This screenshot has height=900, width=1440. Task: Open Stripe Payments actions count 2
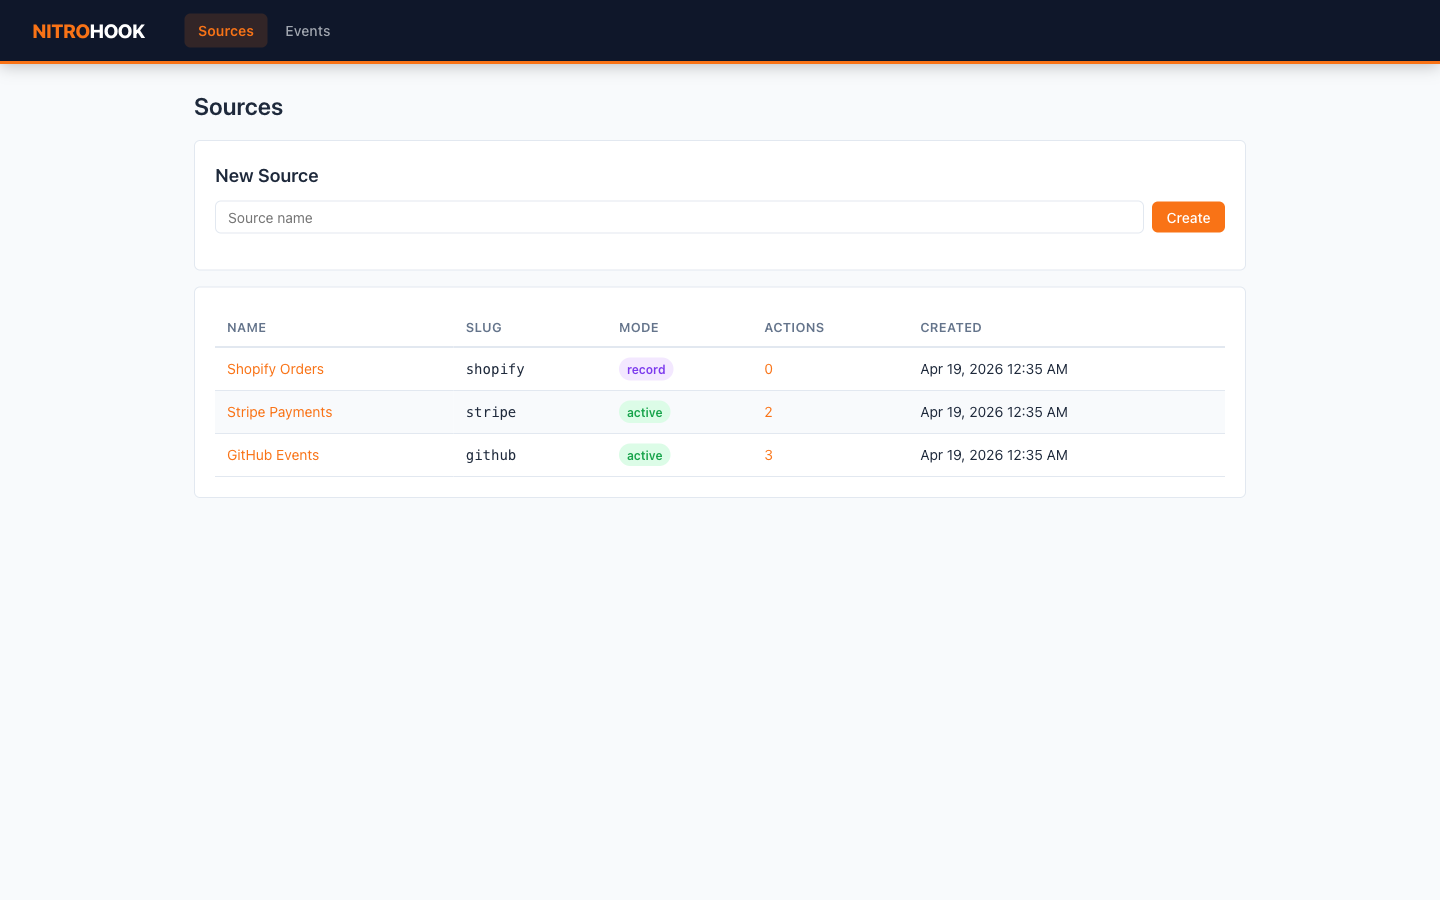point(768,412)
